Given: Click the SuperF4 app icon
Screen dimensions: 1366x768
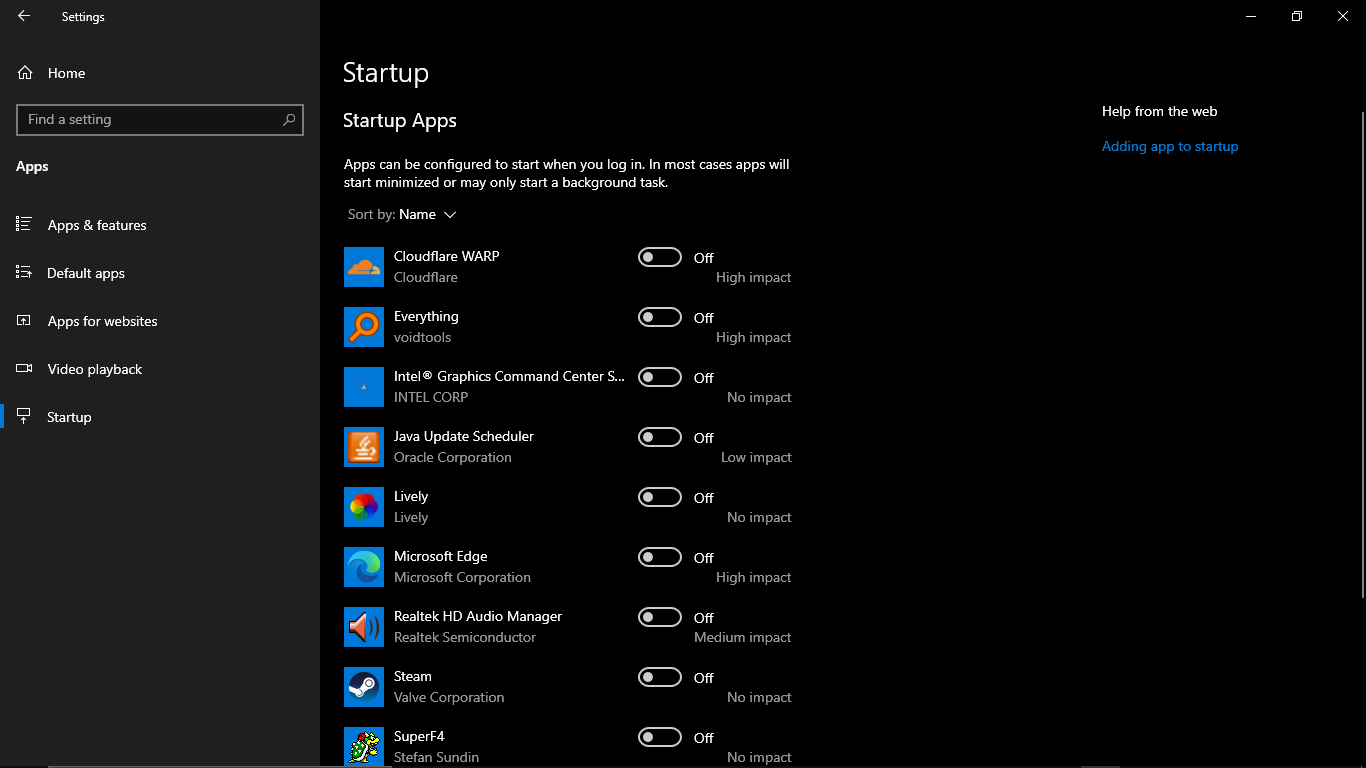Looking at the screenshot, I should [364, 747].
